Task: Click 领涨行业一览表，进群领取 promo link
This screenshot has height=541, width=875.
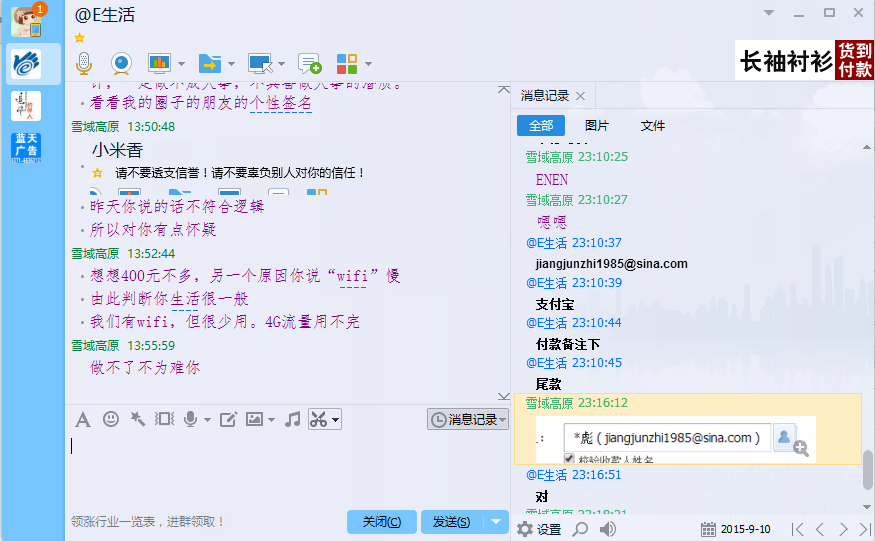Action: [148, 521]
